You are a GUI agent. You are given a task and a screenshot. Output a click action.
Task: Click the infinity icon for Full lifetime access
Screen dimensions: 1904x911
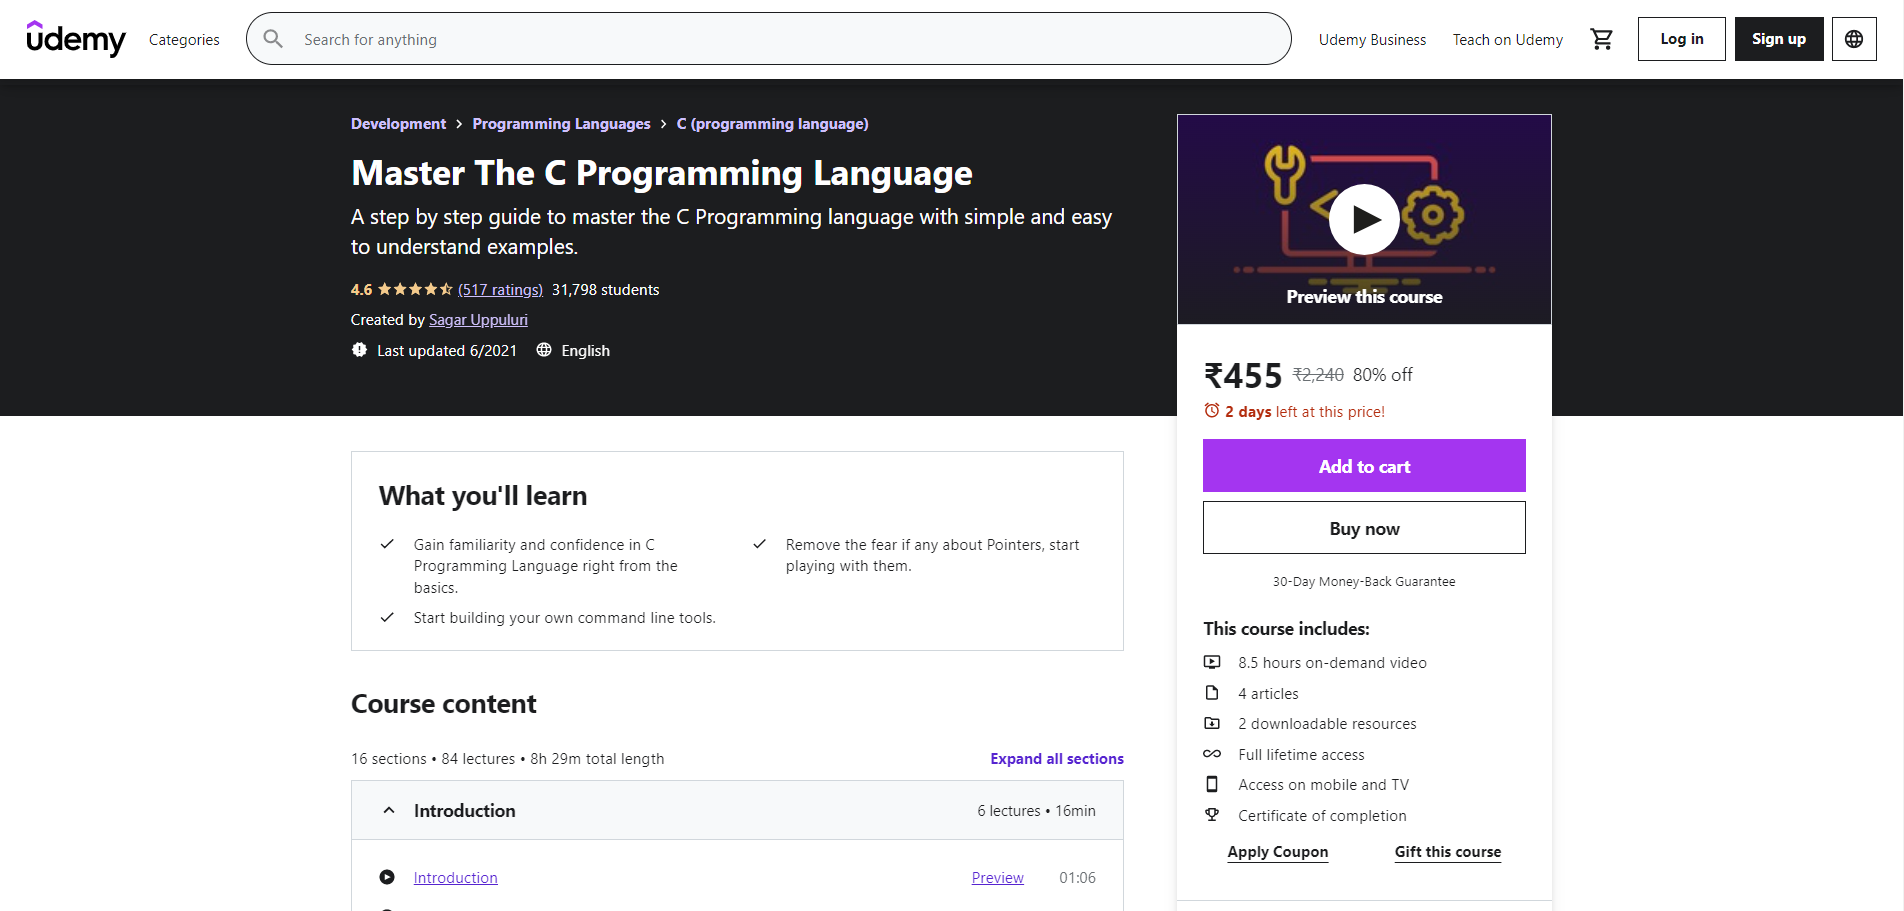point(1212,754)
